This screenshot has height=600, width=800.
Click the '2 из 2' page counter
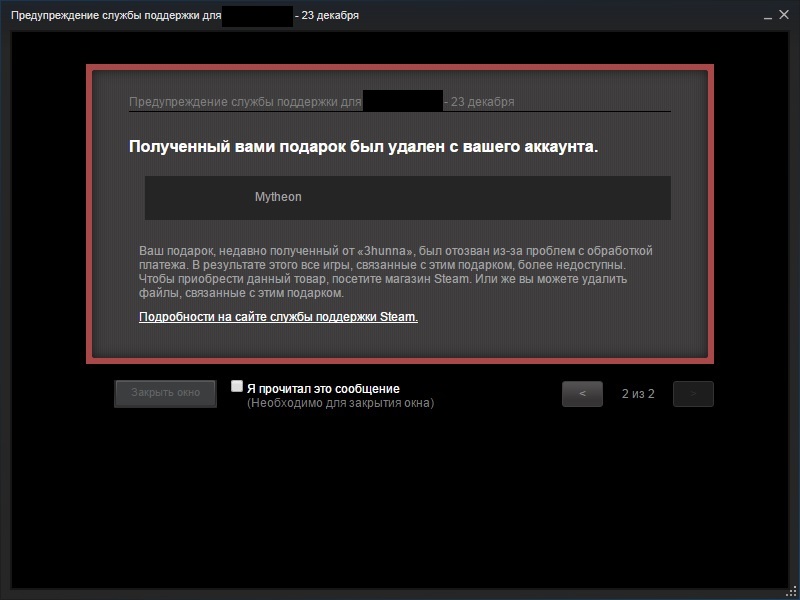pos(638,394)
